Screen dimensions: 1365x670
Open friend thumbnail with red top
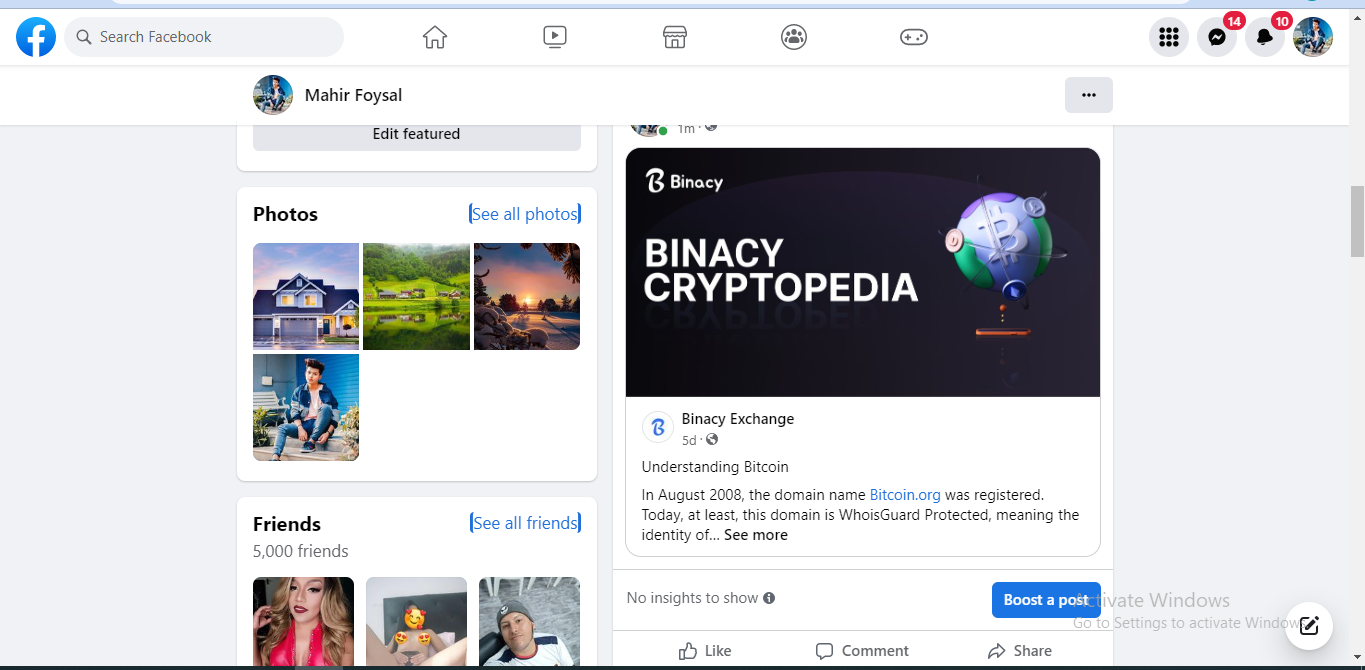point(303,621)
